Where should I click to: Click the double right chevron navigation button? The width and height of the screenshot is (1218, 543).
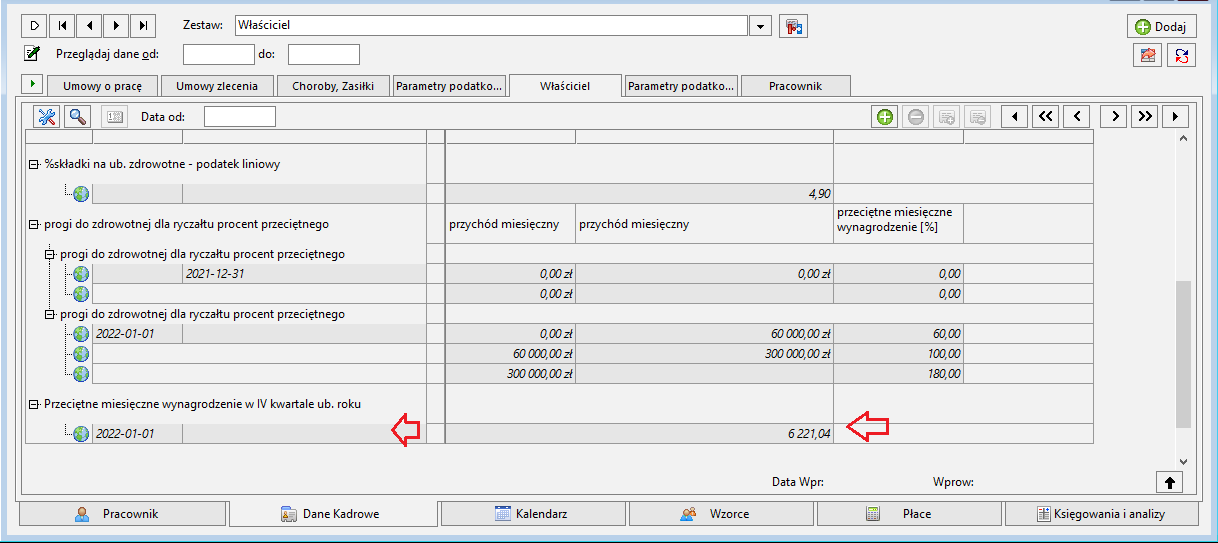coord(1145,117)
